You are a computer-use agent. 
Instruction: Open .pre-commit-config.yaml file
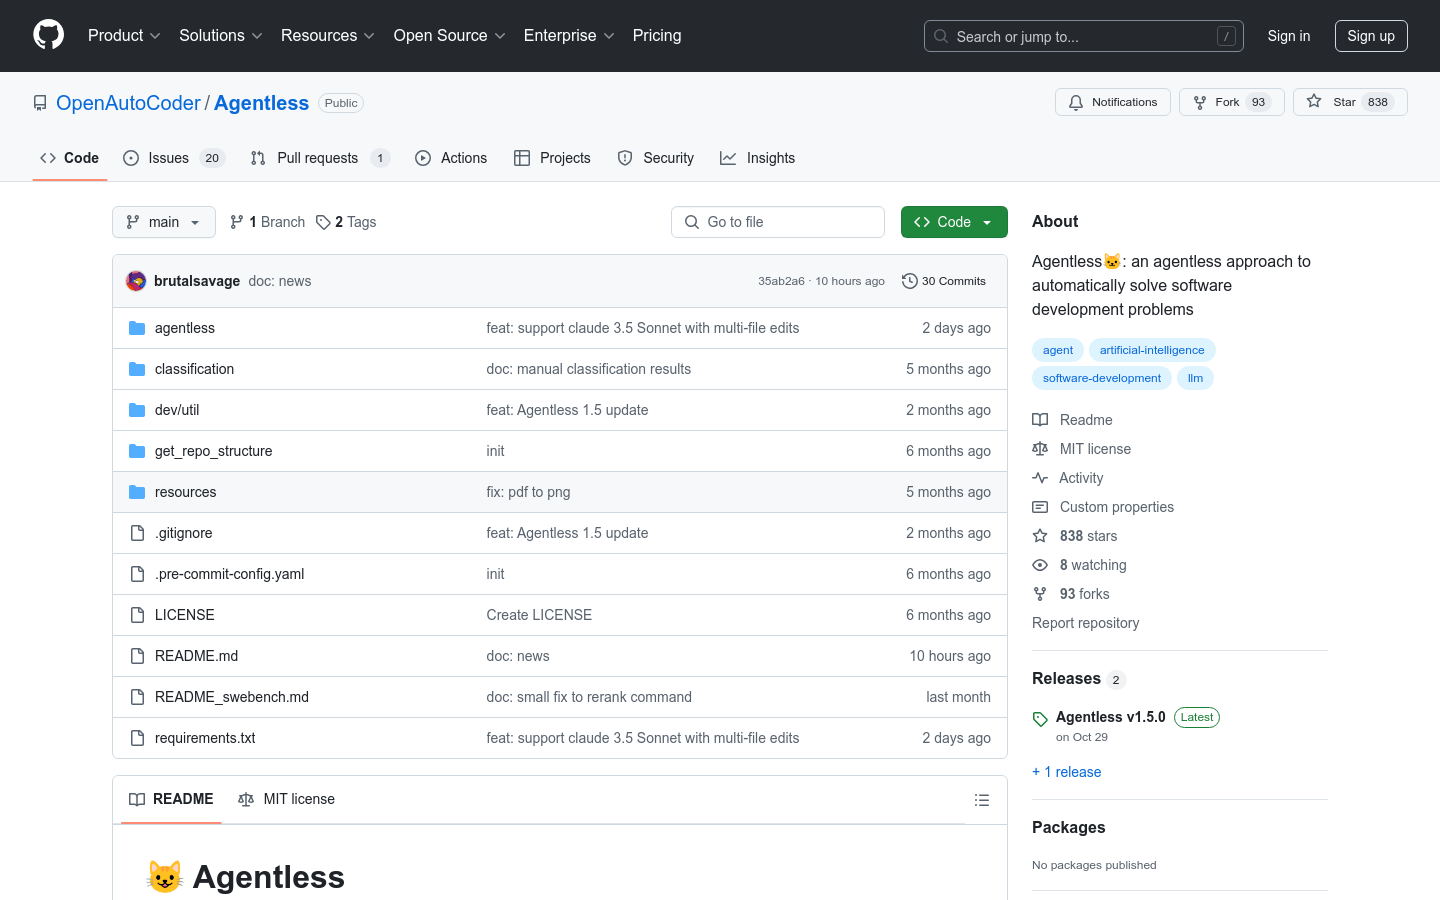tap(229, 574)
